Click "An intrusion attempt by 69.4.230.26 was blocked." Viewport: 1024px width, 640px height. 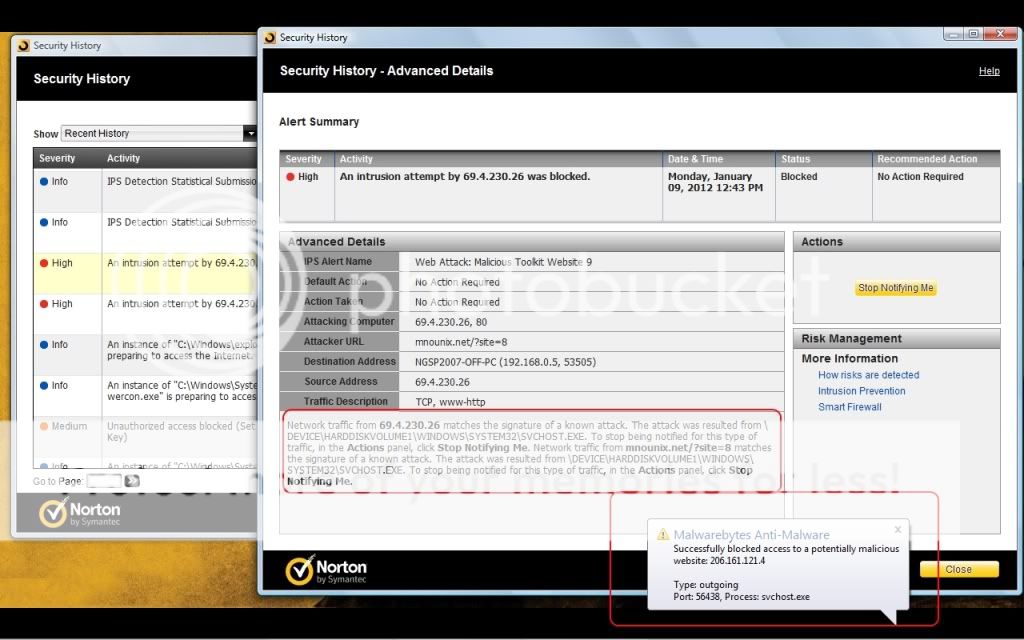(464, 176)
